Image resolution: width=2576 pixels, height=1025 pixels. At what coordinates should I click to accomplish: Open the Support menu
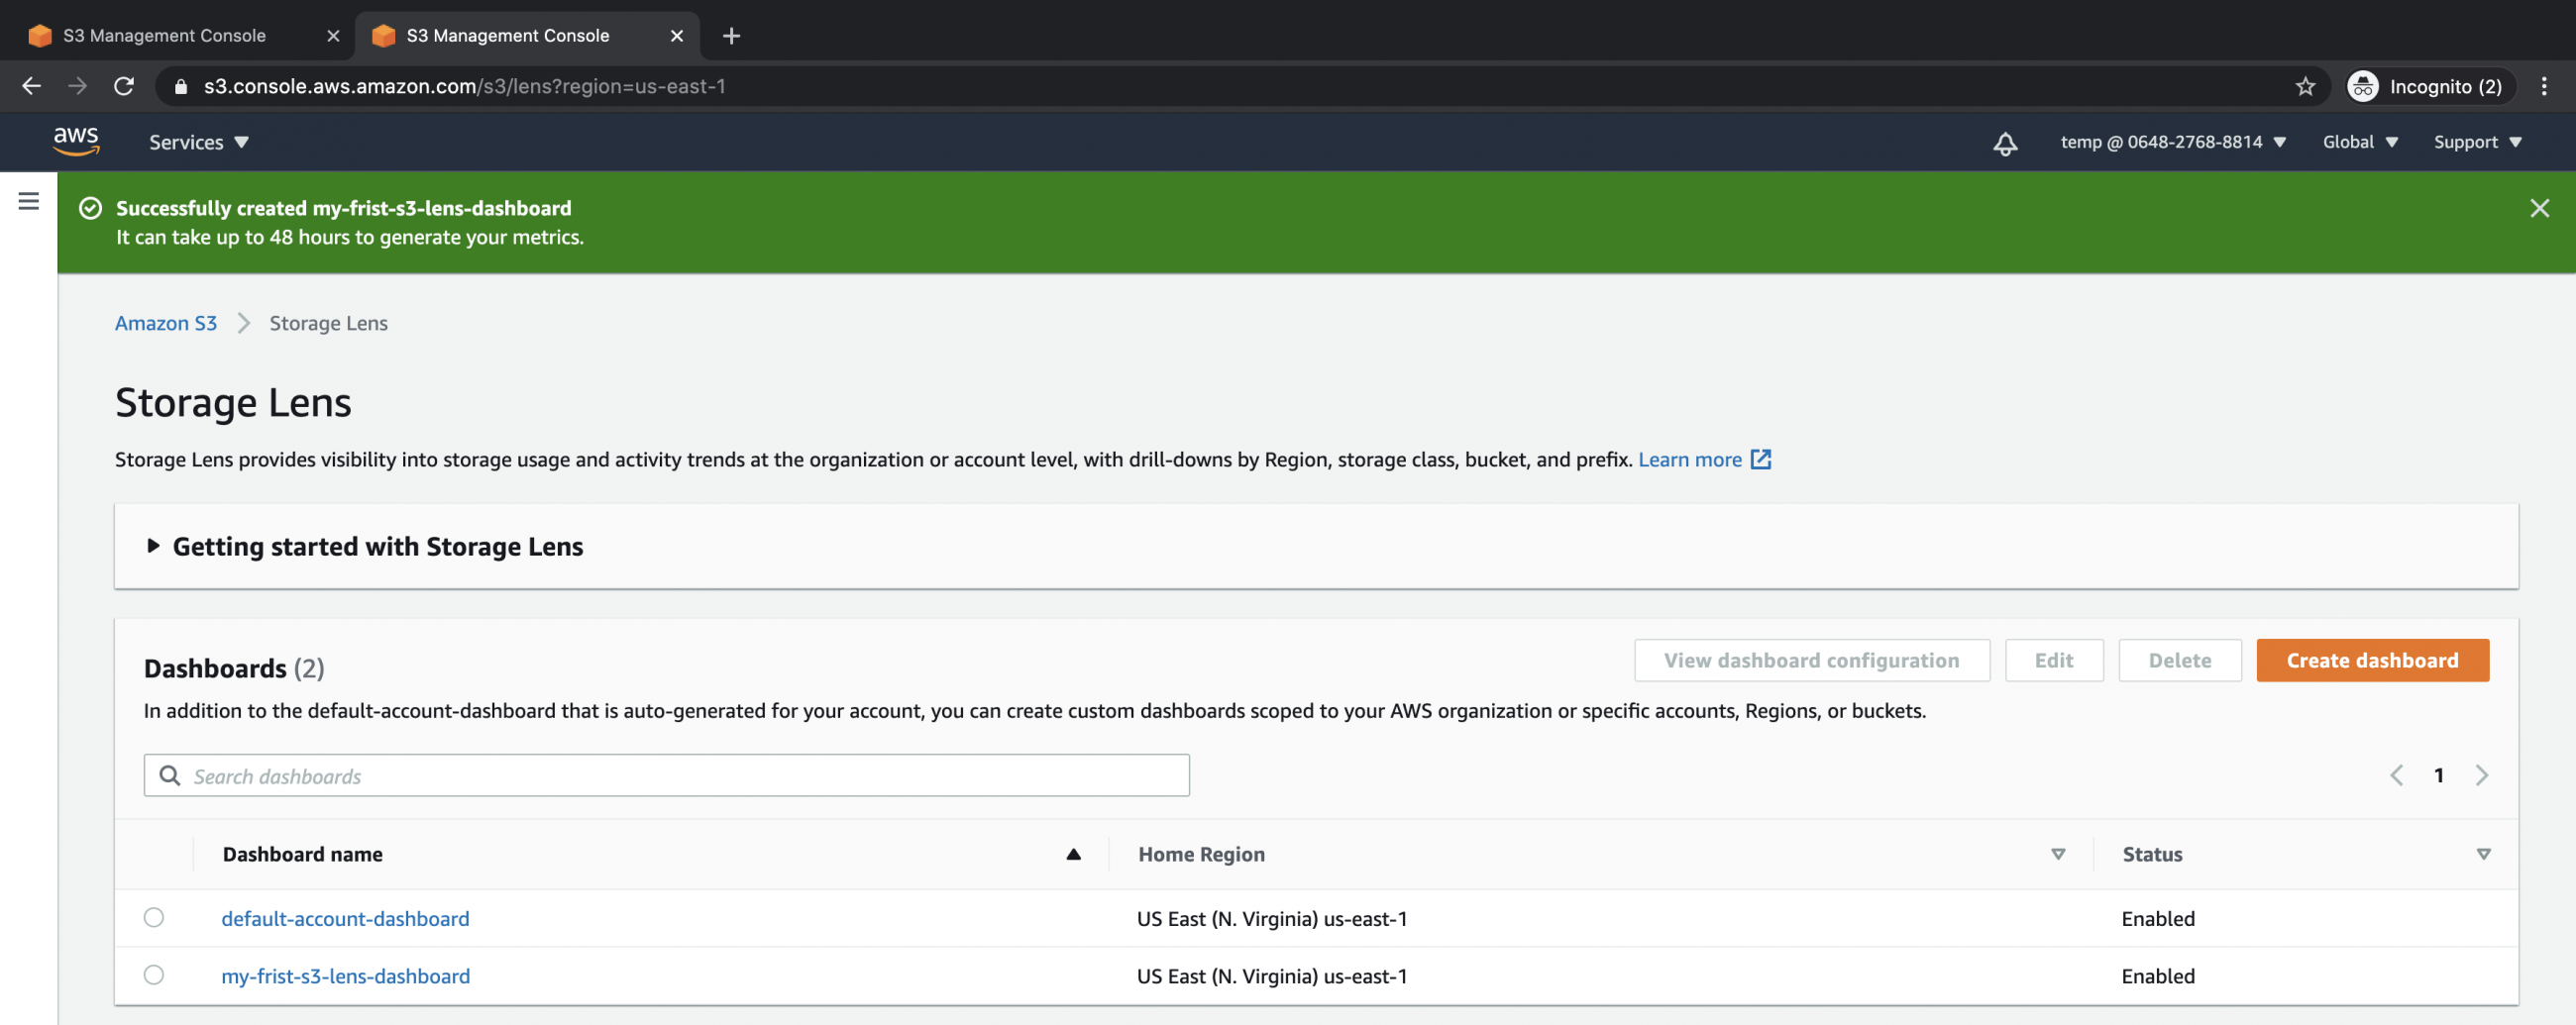(x=2476, y=142)
